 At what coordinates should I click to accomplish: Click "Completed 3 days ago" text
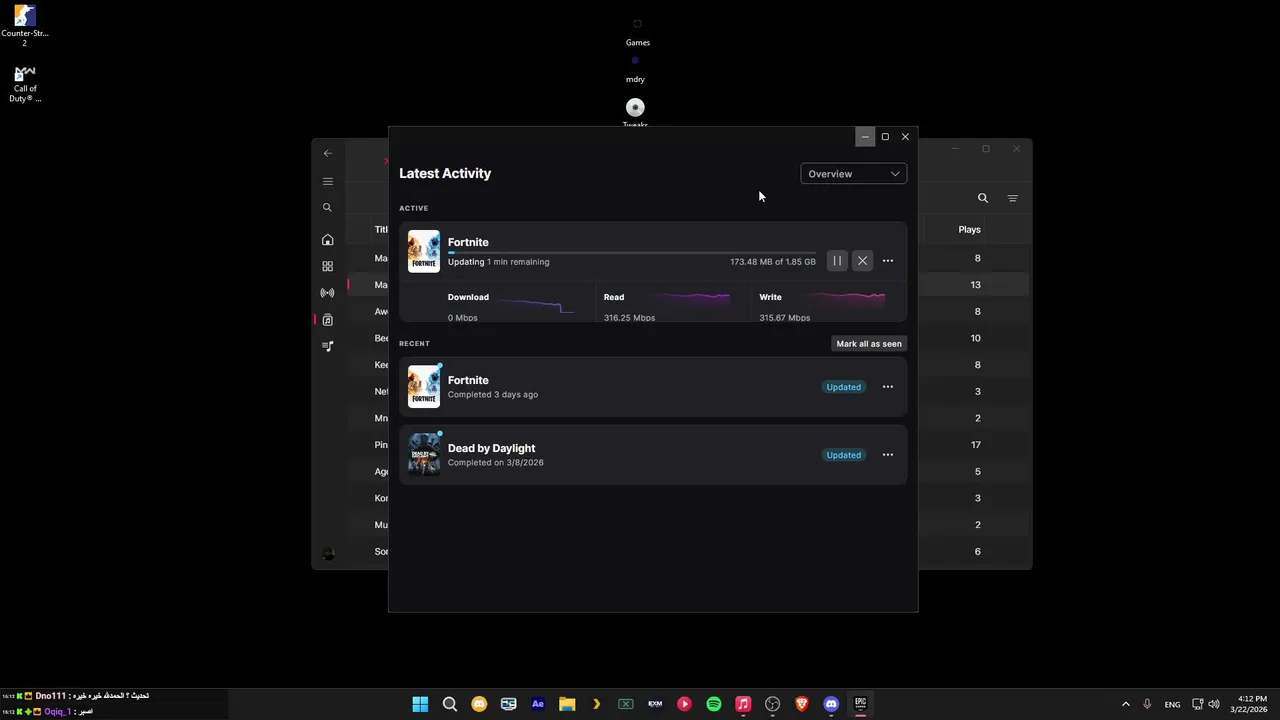coord(493,395)
